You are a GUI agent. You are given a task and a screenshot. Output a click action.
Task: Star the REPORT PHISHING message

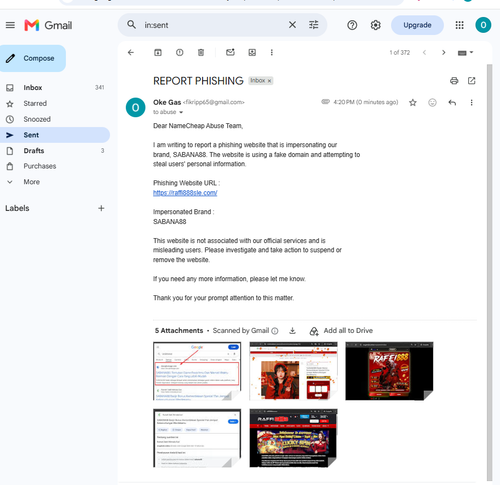tap(413, 102)
